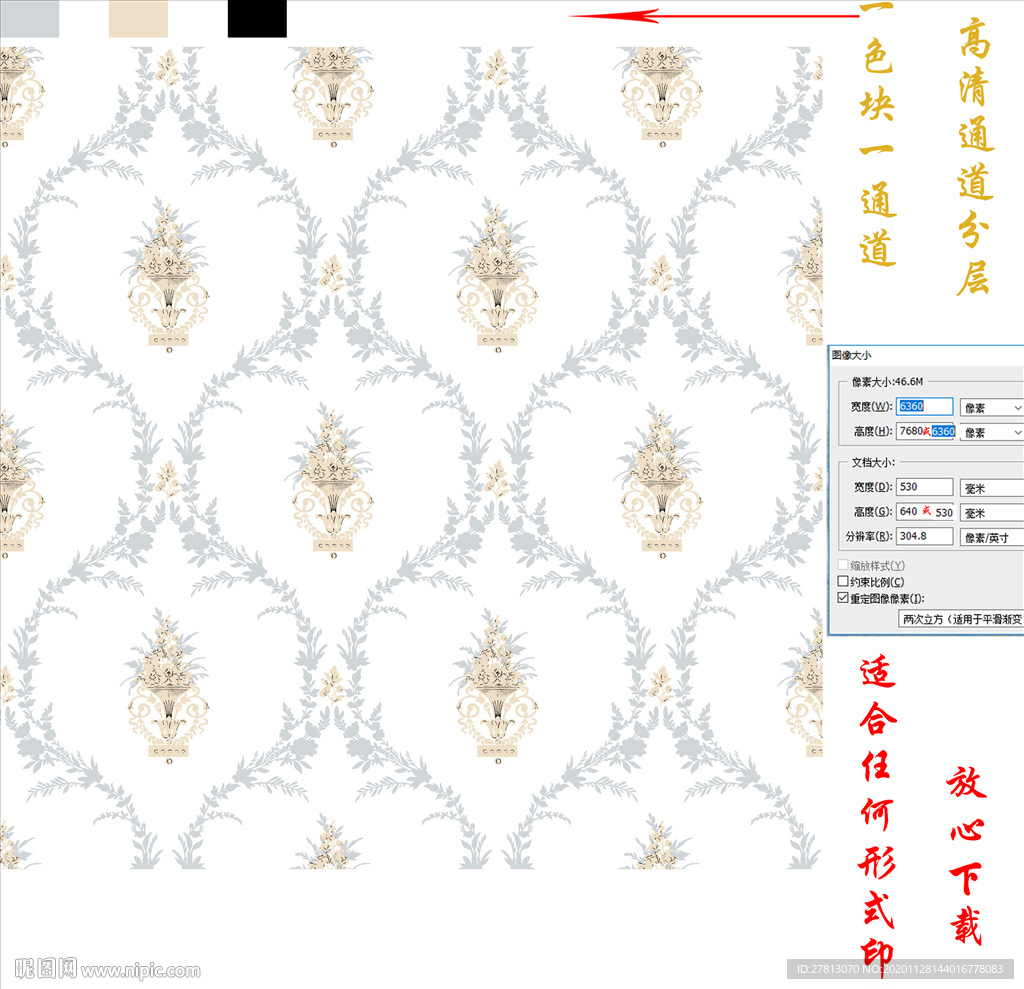Image resolution: width=1024 pixels, height=989 pixels.
Task: Click the document height field showing 640
Action: (x=925, y=511)
